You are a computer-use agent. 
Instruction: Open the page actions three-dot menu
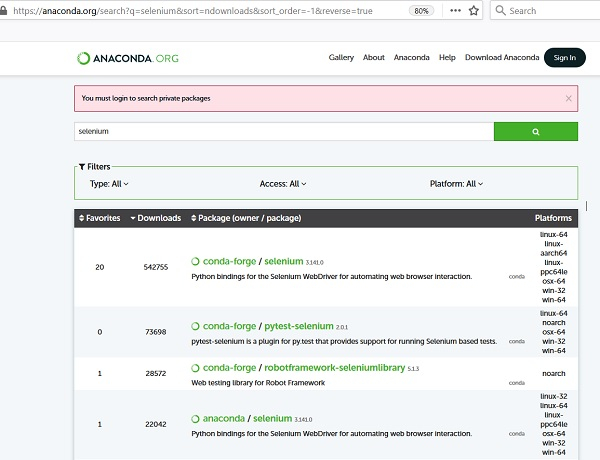(455, 11)
